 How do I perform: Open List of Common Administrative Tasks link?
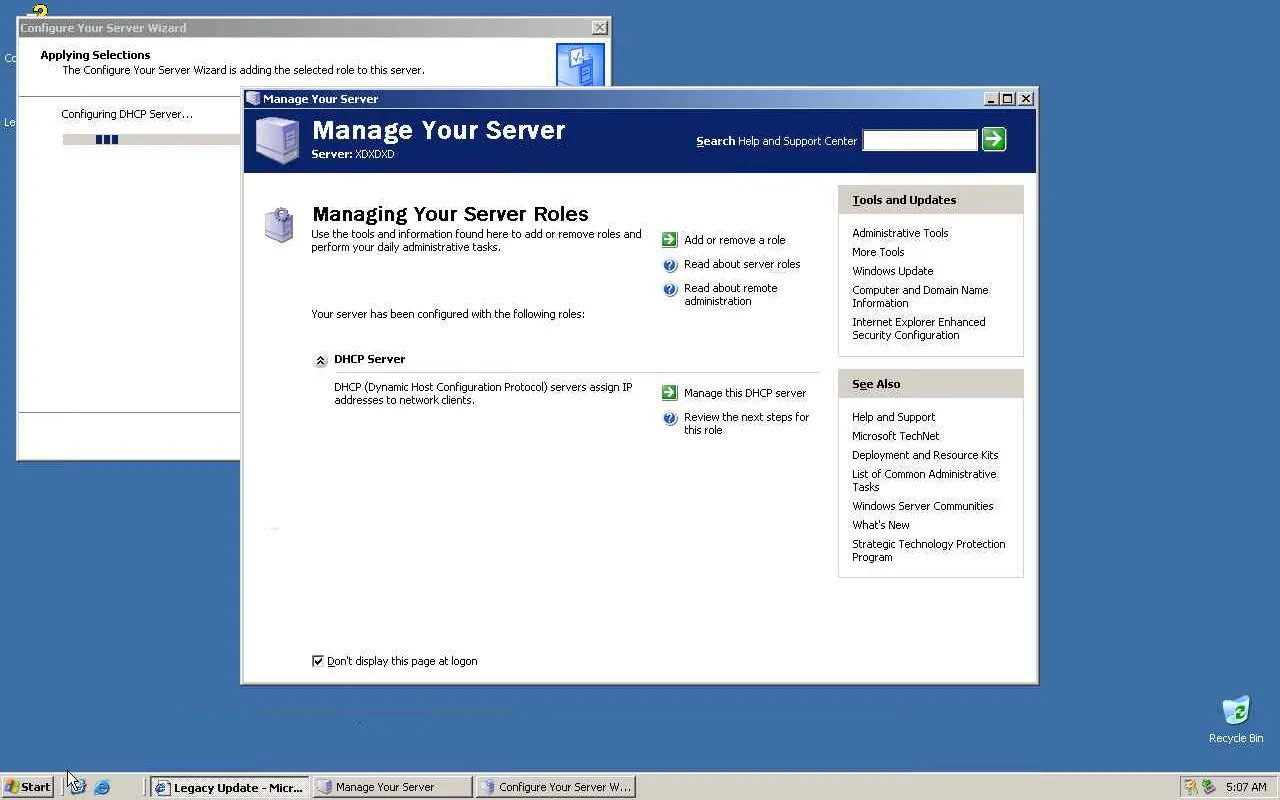(x=924, y=481)
